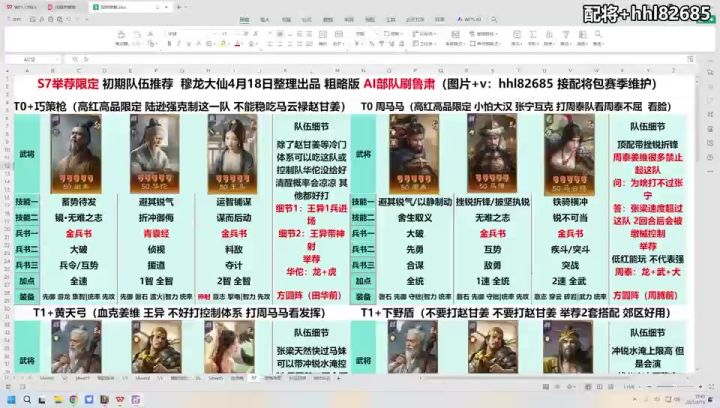Click the full screen icon in status bar

pos(711,387)
